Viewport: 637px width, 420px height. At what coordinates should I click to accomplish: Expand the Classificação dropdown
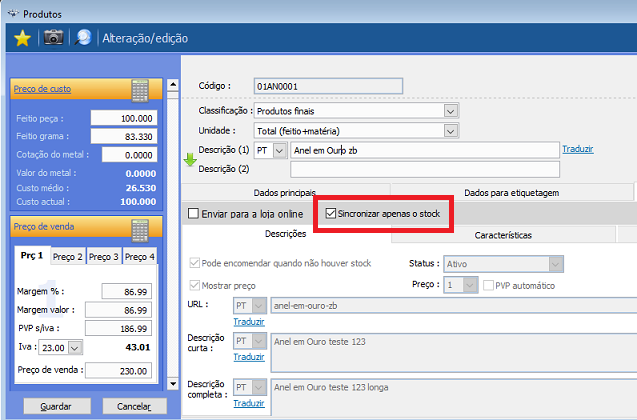450,111
